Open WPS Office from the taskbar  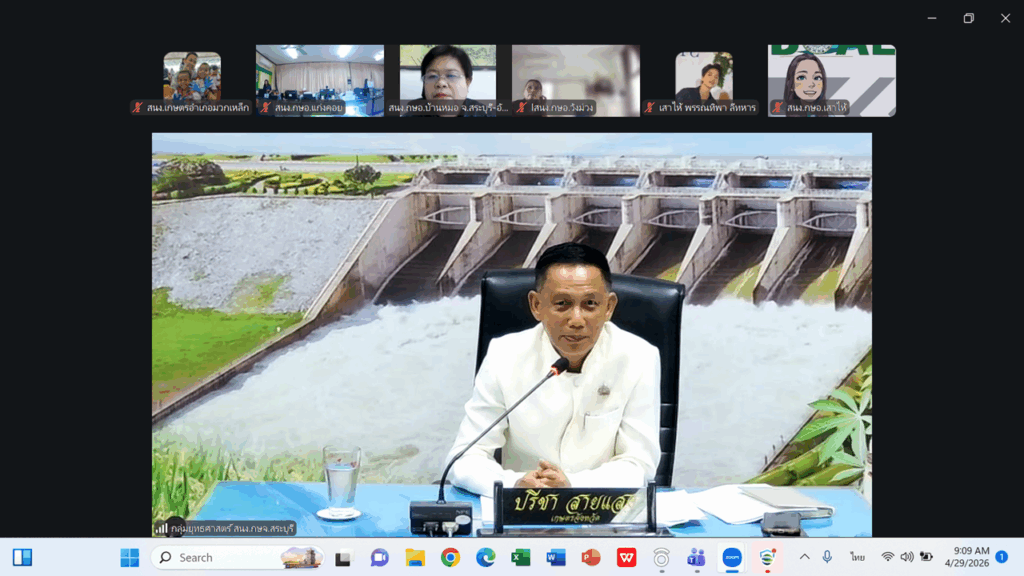(x=626, y=558)
